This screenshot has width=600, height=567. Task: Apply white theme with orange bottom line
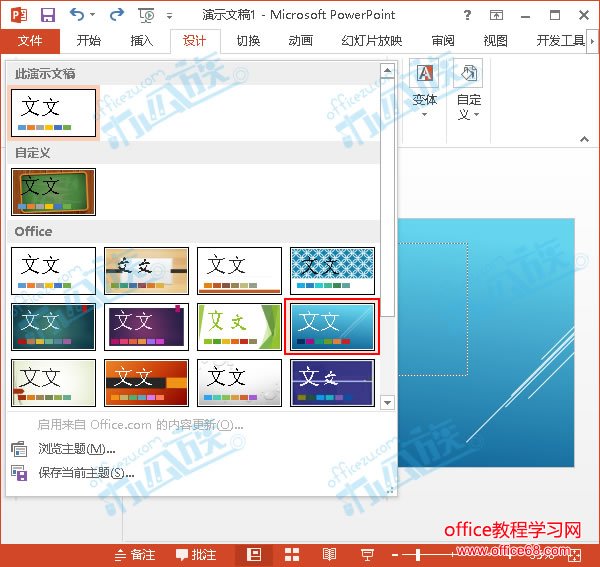pyautogui.click(x=239, y=270)
